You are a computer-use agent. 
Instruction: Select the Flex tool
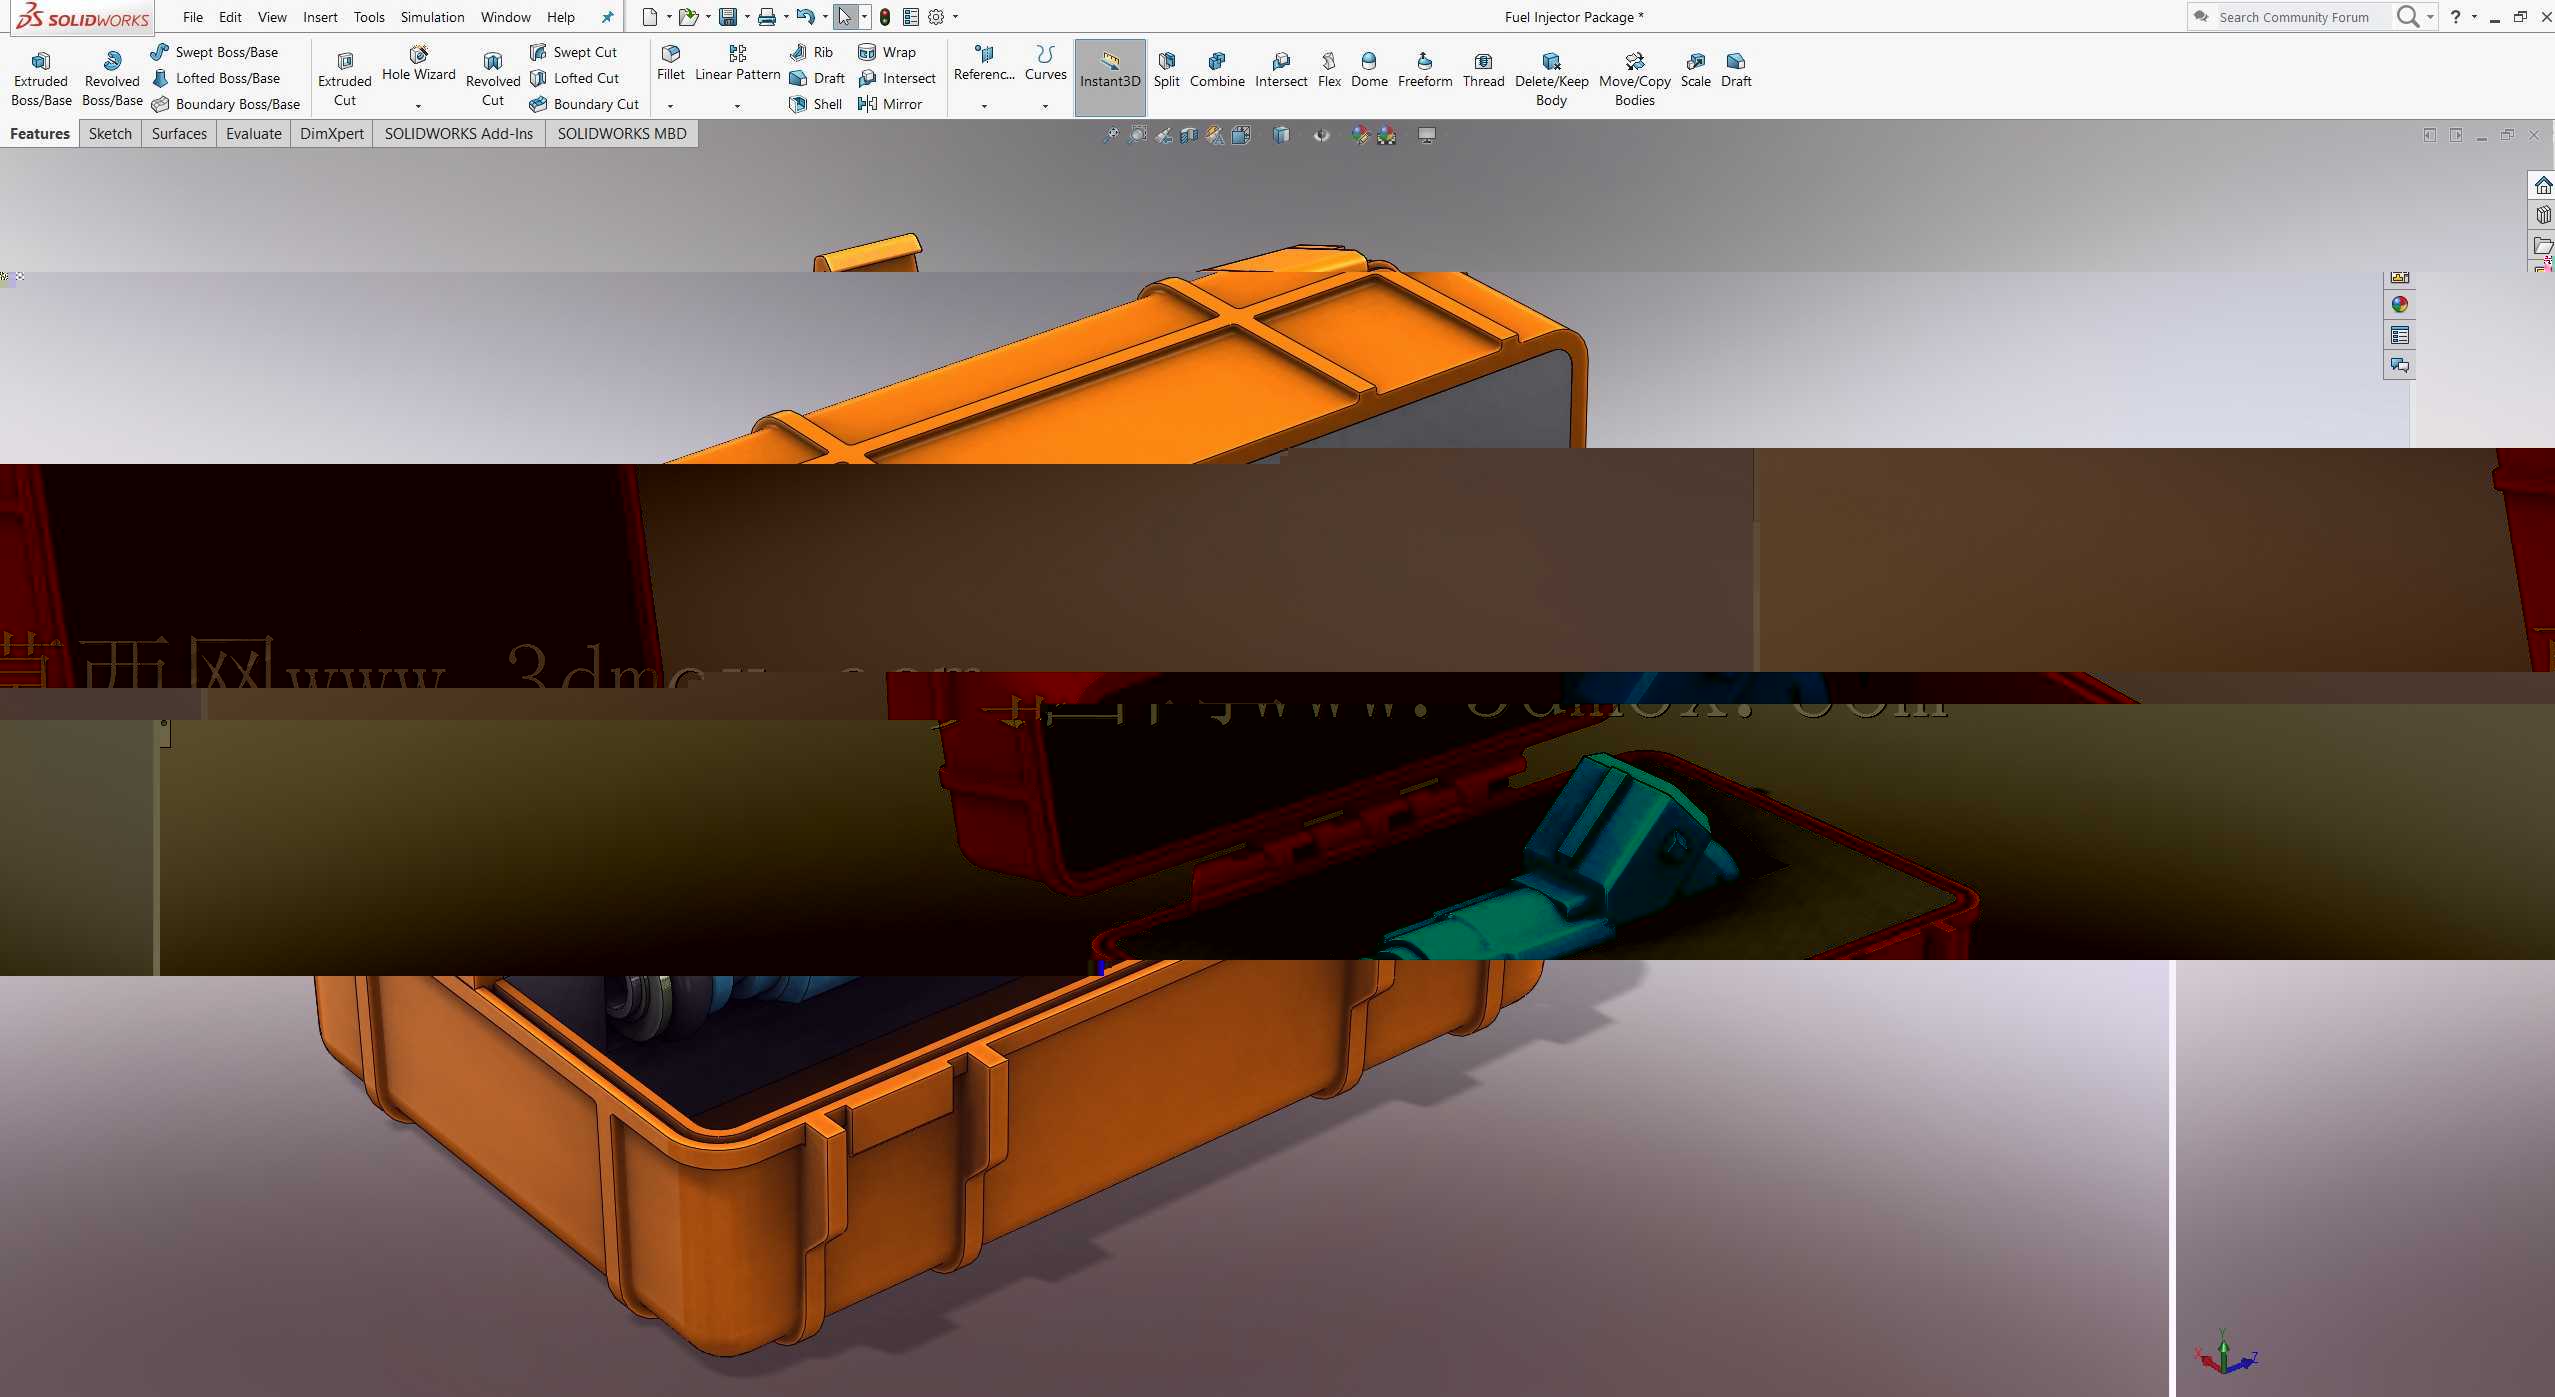[1329, 70]
